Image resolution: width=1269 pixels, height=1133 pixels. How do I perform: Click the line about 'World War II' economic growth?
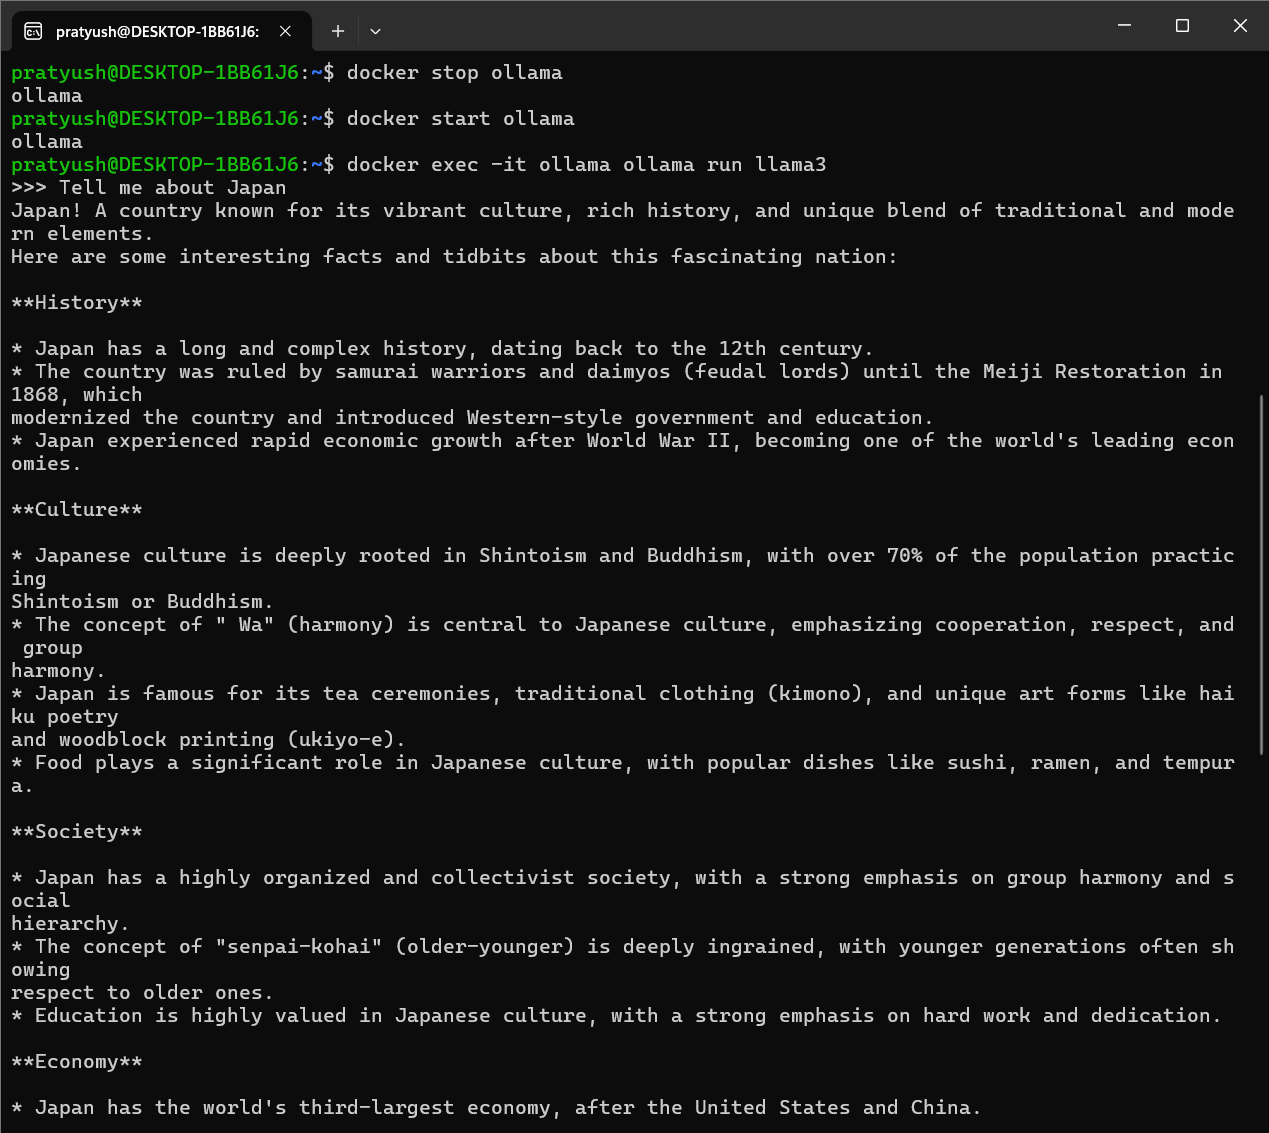click(622, 440)
